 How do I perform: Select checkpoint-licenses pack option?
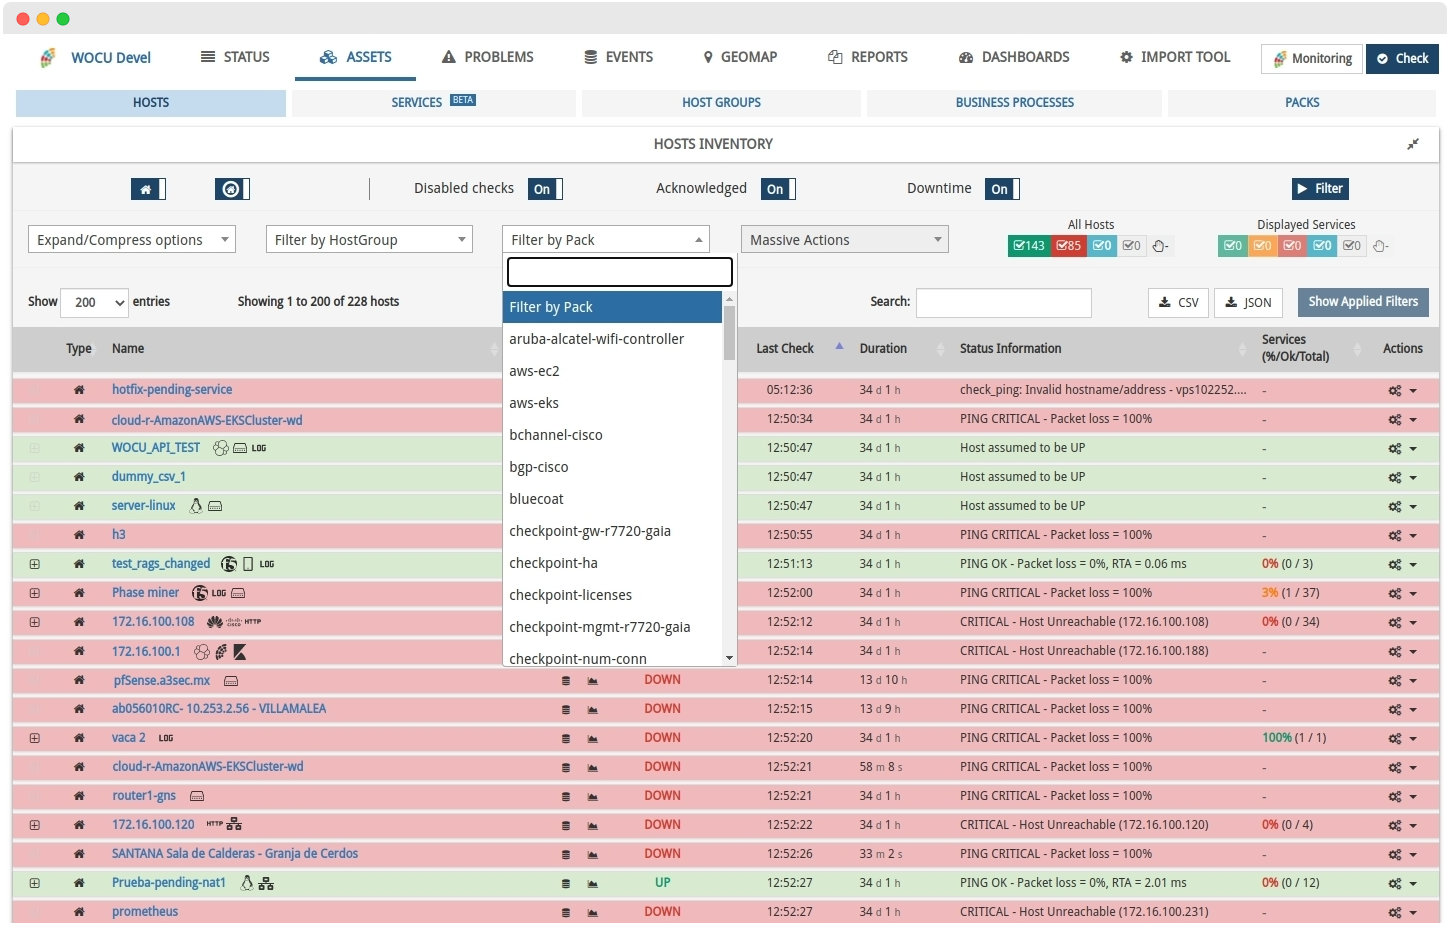pyautogui.click(x=612, y=595)
